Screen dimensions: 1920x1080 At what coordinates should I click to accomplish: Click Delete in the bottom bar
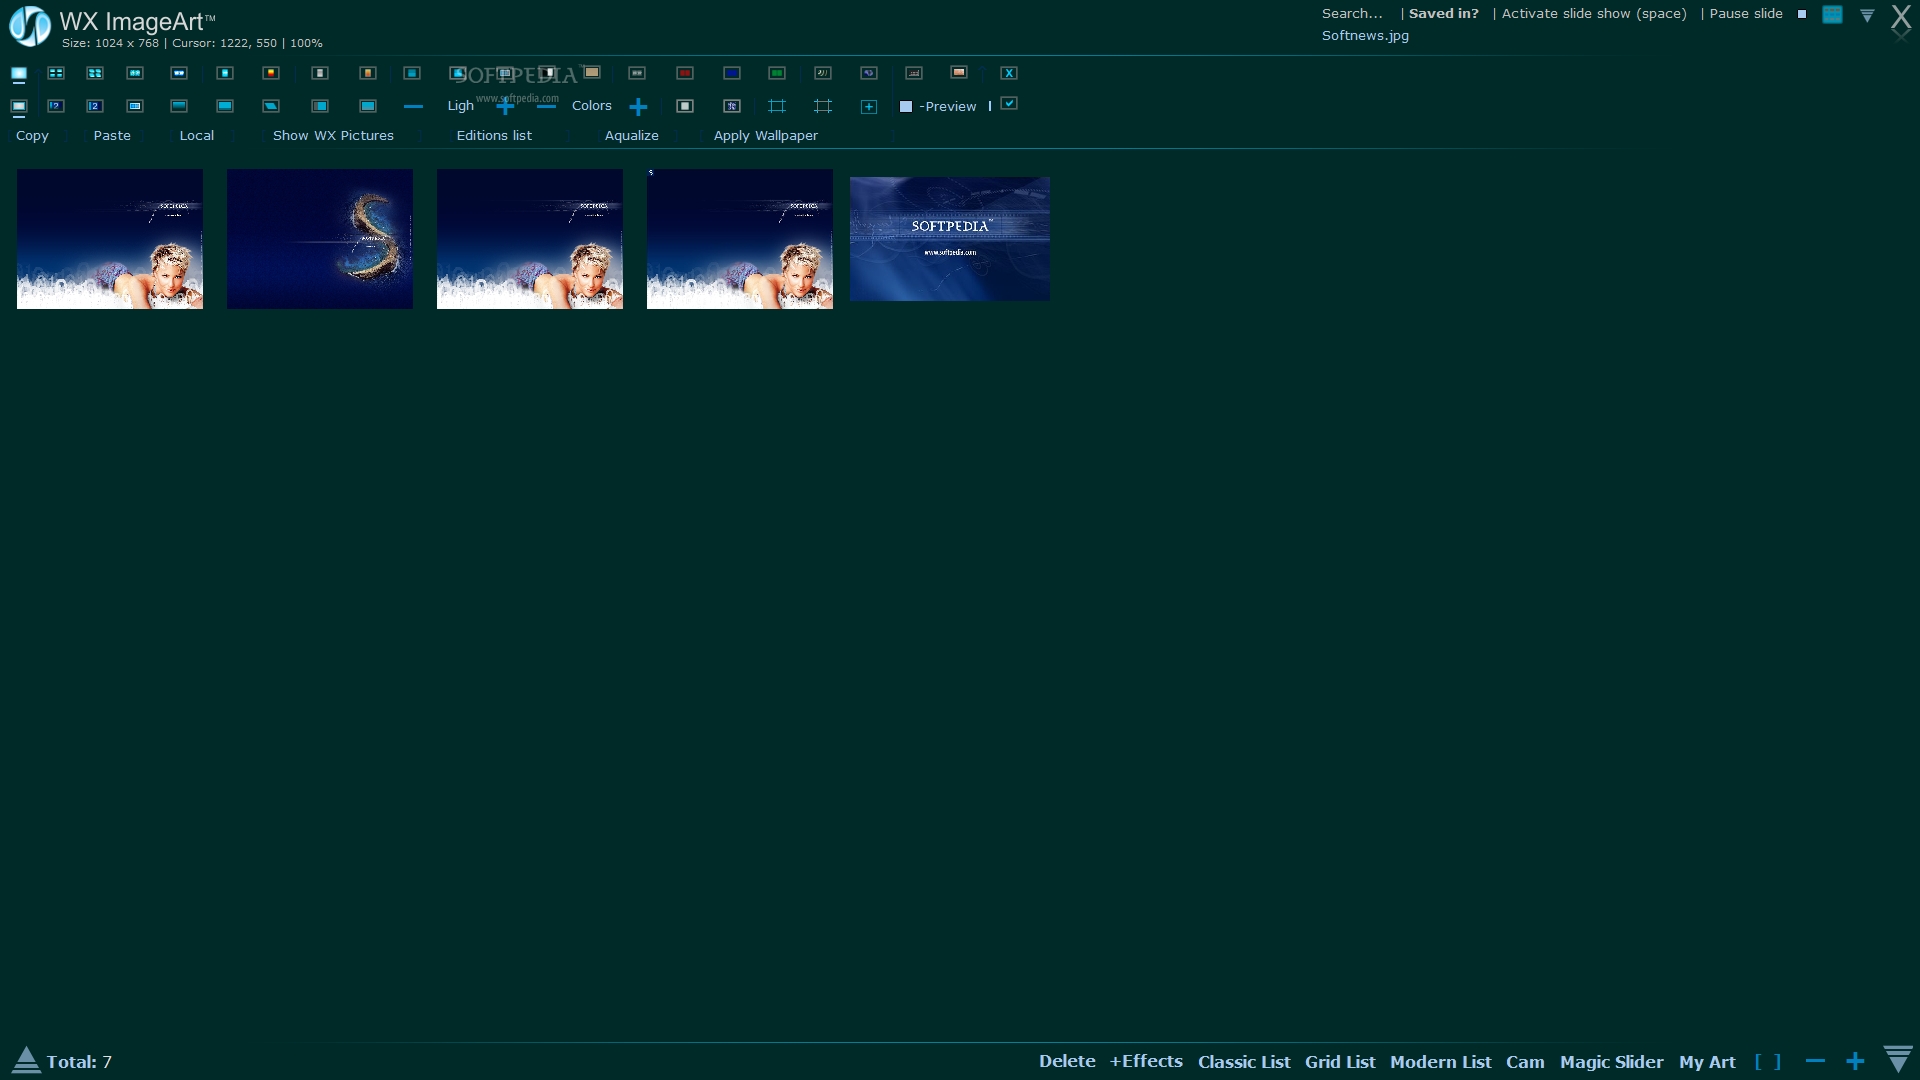[1067, 1061]
